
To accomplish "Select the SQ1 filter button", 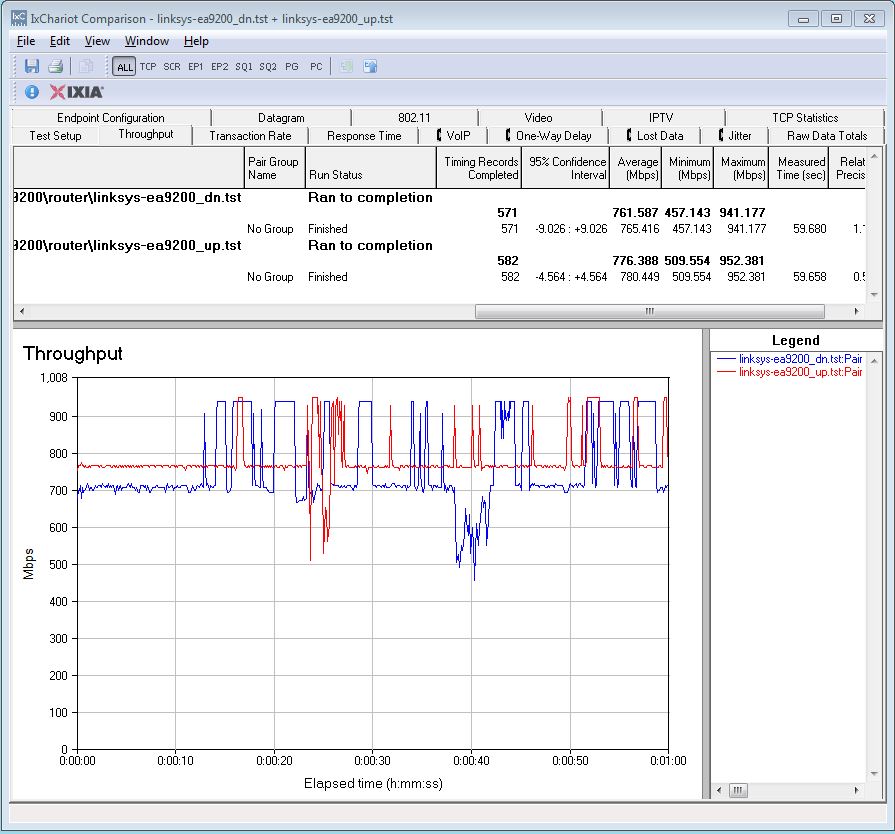I will pos(244,67).
